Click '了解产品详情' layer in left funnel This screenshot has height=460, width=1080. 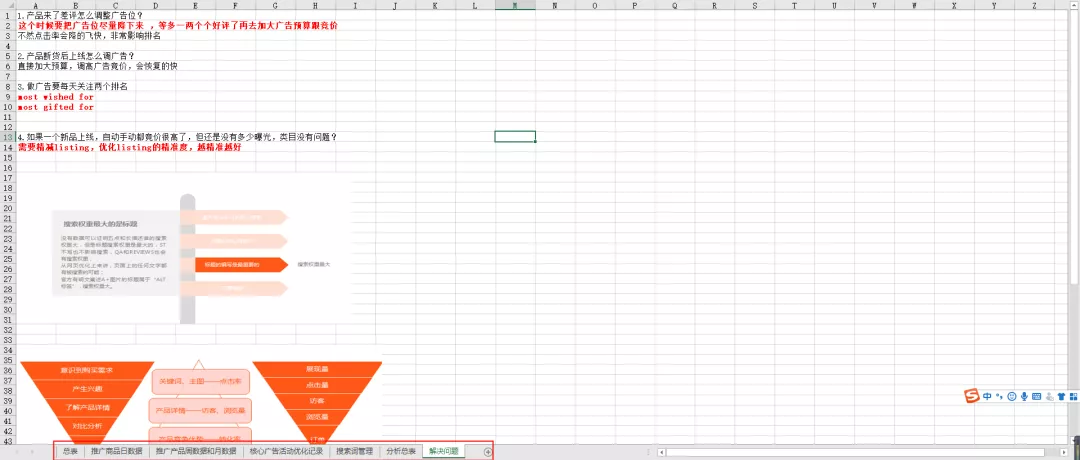[x=87, y=407]
